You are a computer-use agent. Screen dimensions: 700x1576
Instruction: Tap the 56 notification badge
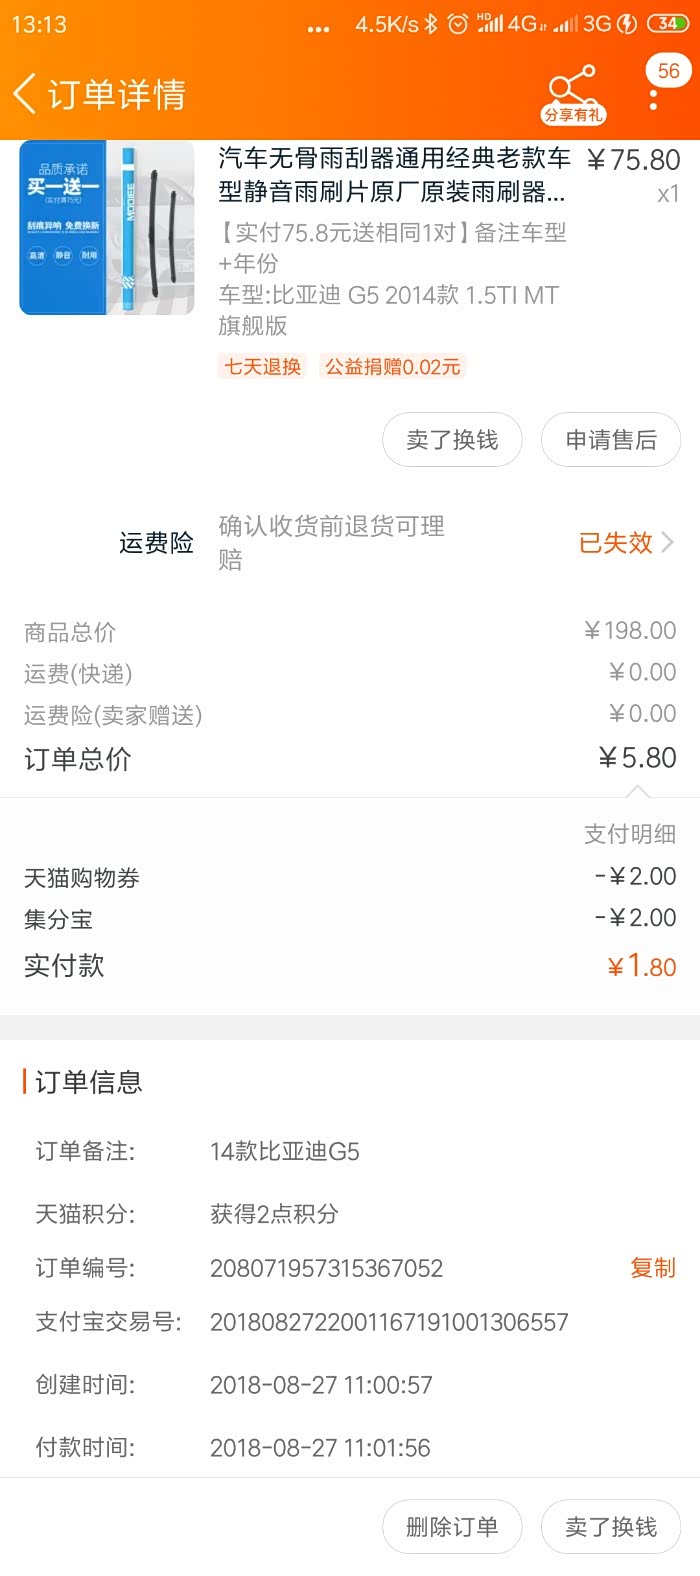(668, 71)
